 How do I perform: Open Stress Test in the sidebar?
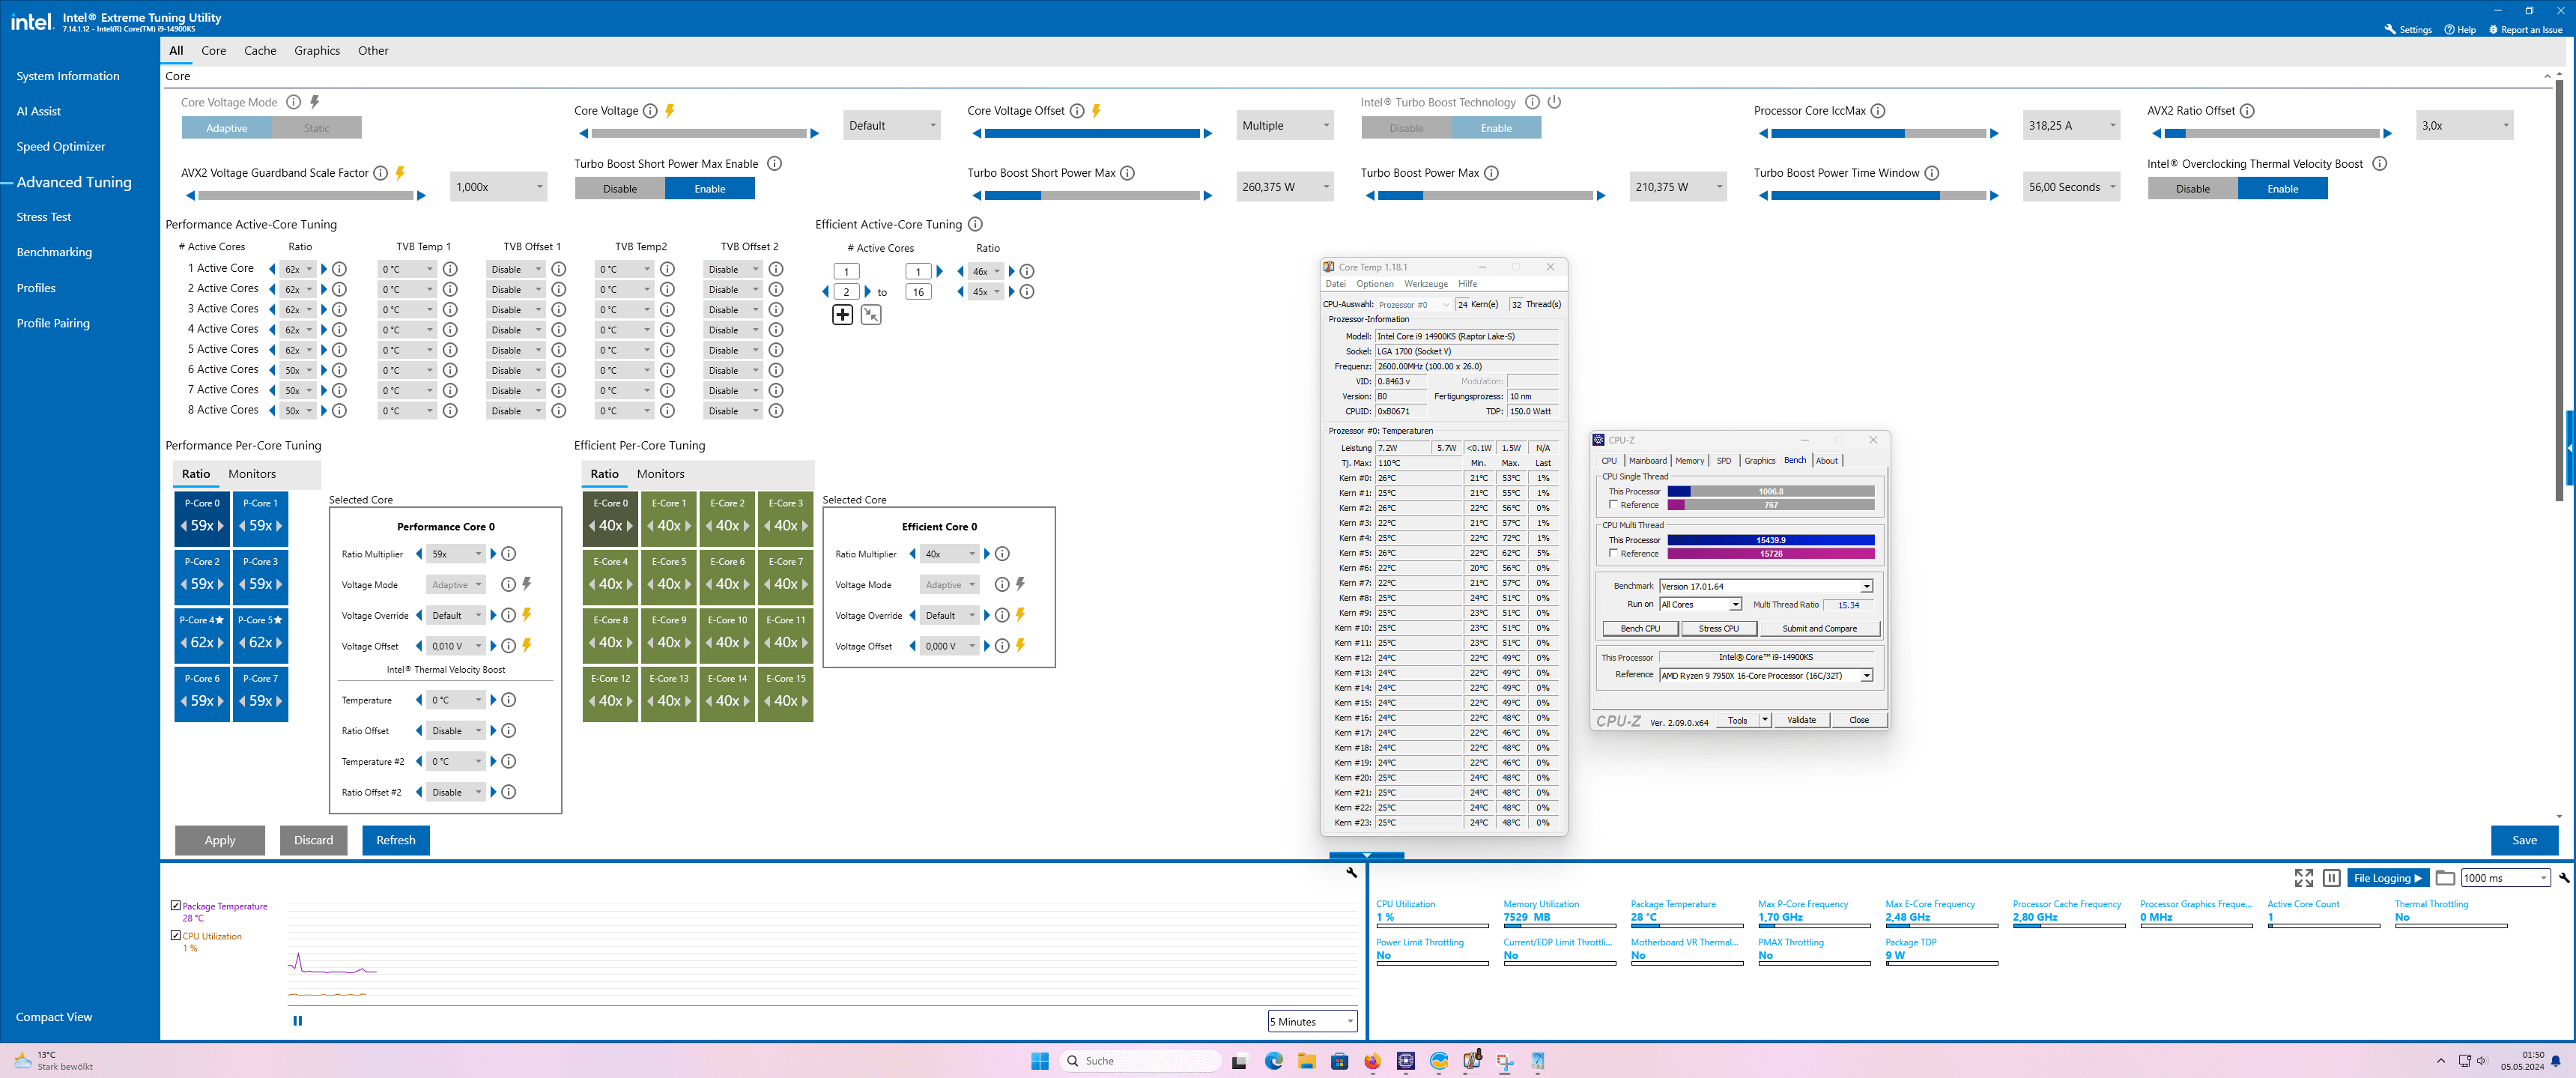pyautogui.click(x=44, y=217)
